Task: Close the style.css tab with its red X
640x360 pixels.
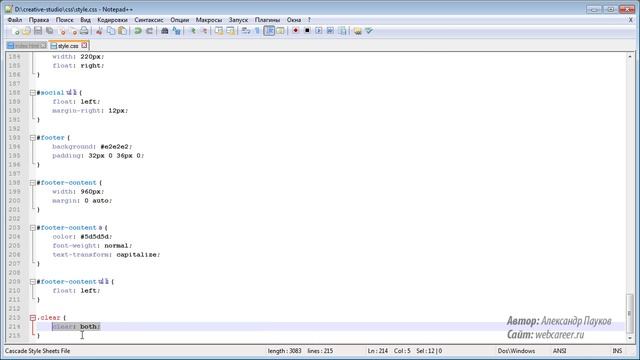Action: tap(84, 45)
